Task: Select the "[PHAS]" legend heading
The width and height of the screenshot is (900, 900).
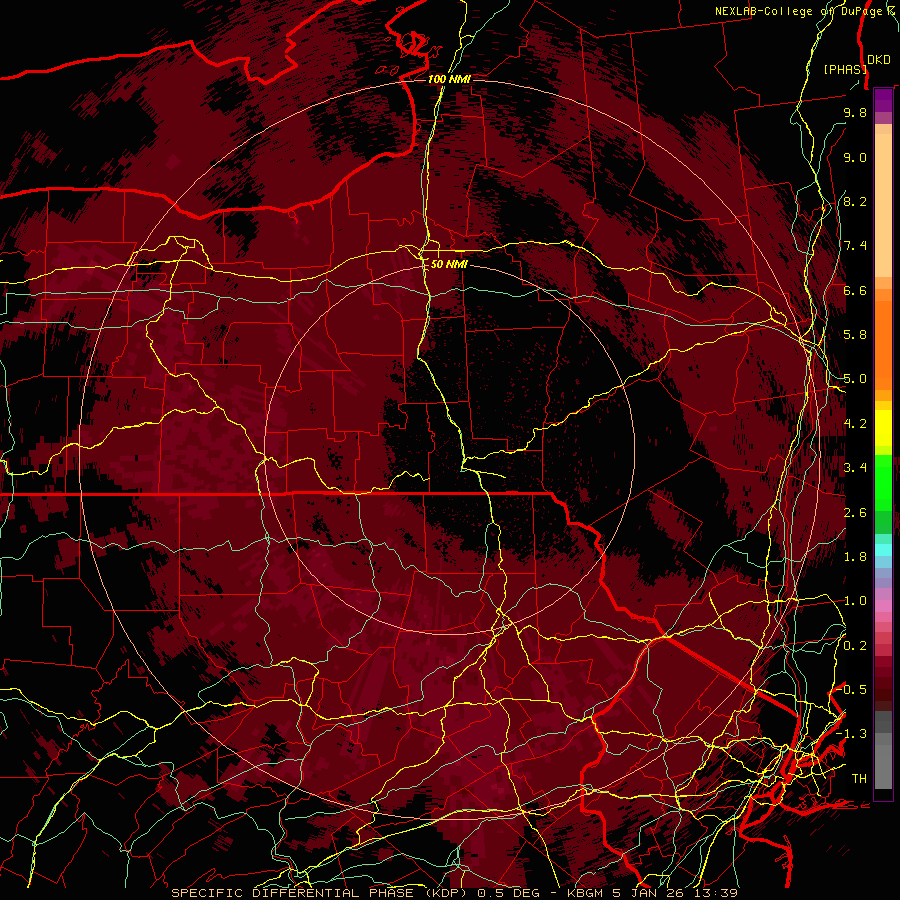Action: pos(845,69)
